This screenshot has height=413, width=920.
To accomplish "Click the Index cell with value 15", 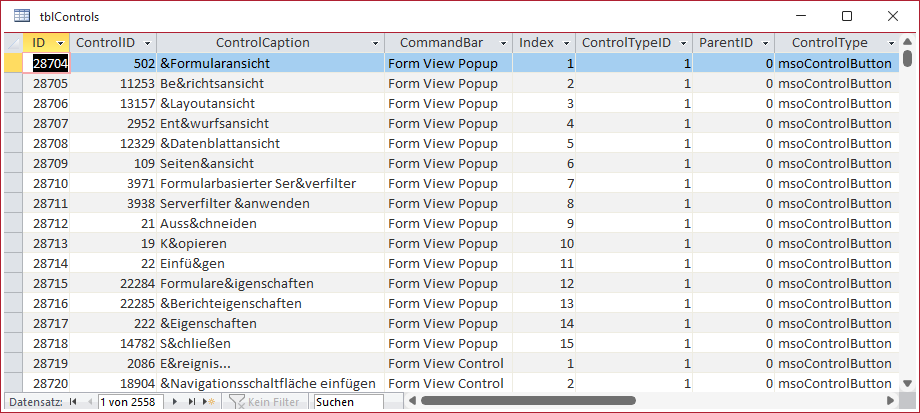I will [x=544, y=344].
